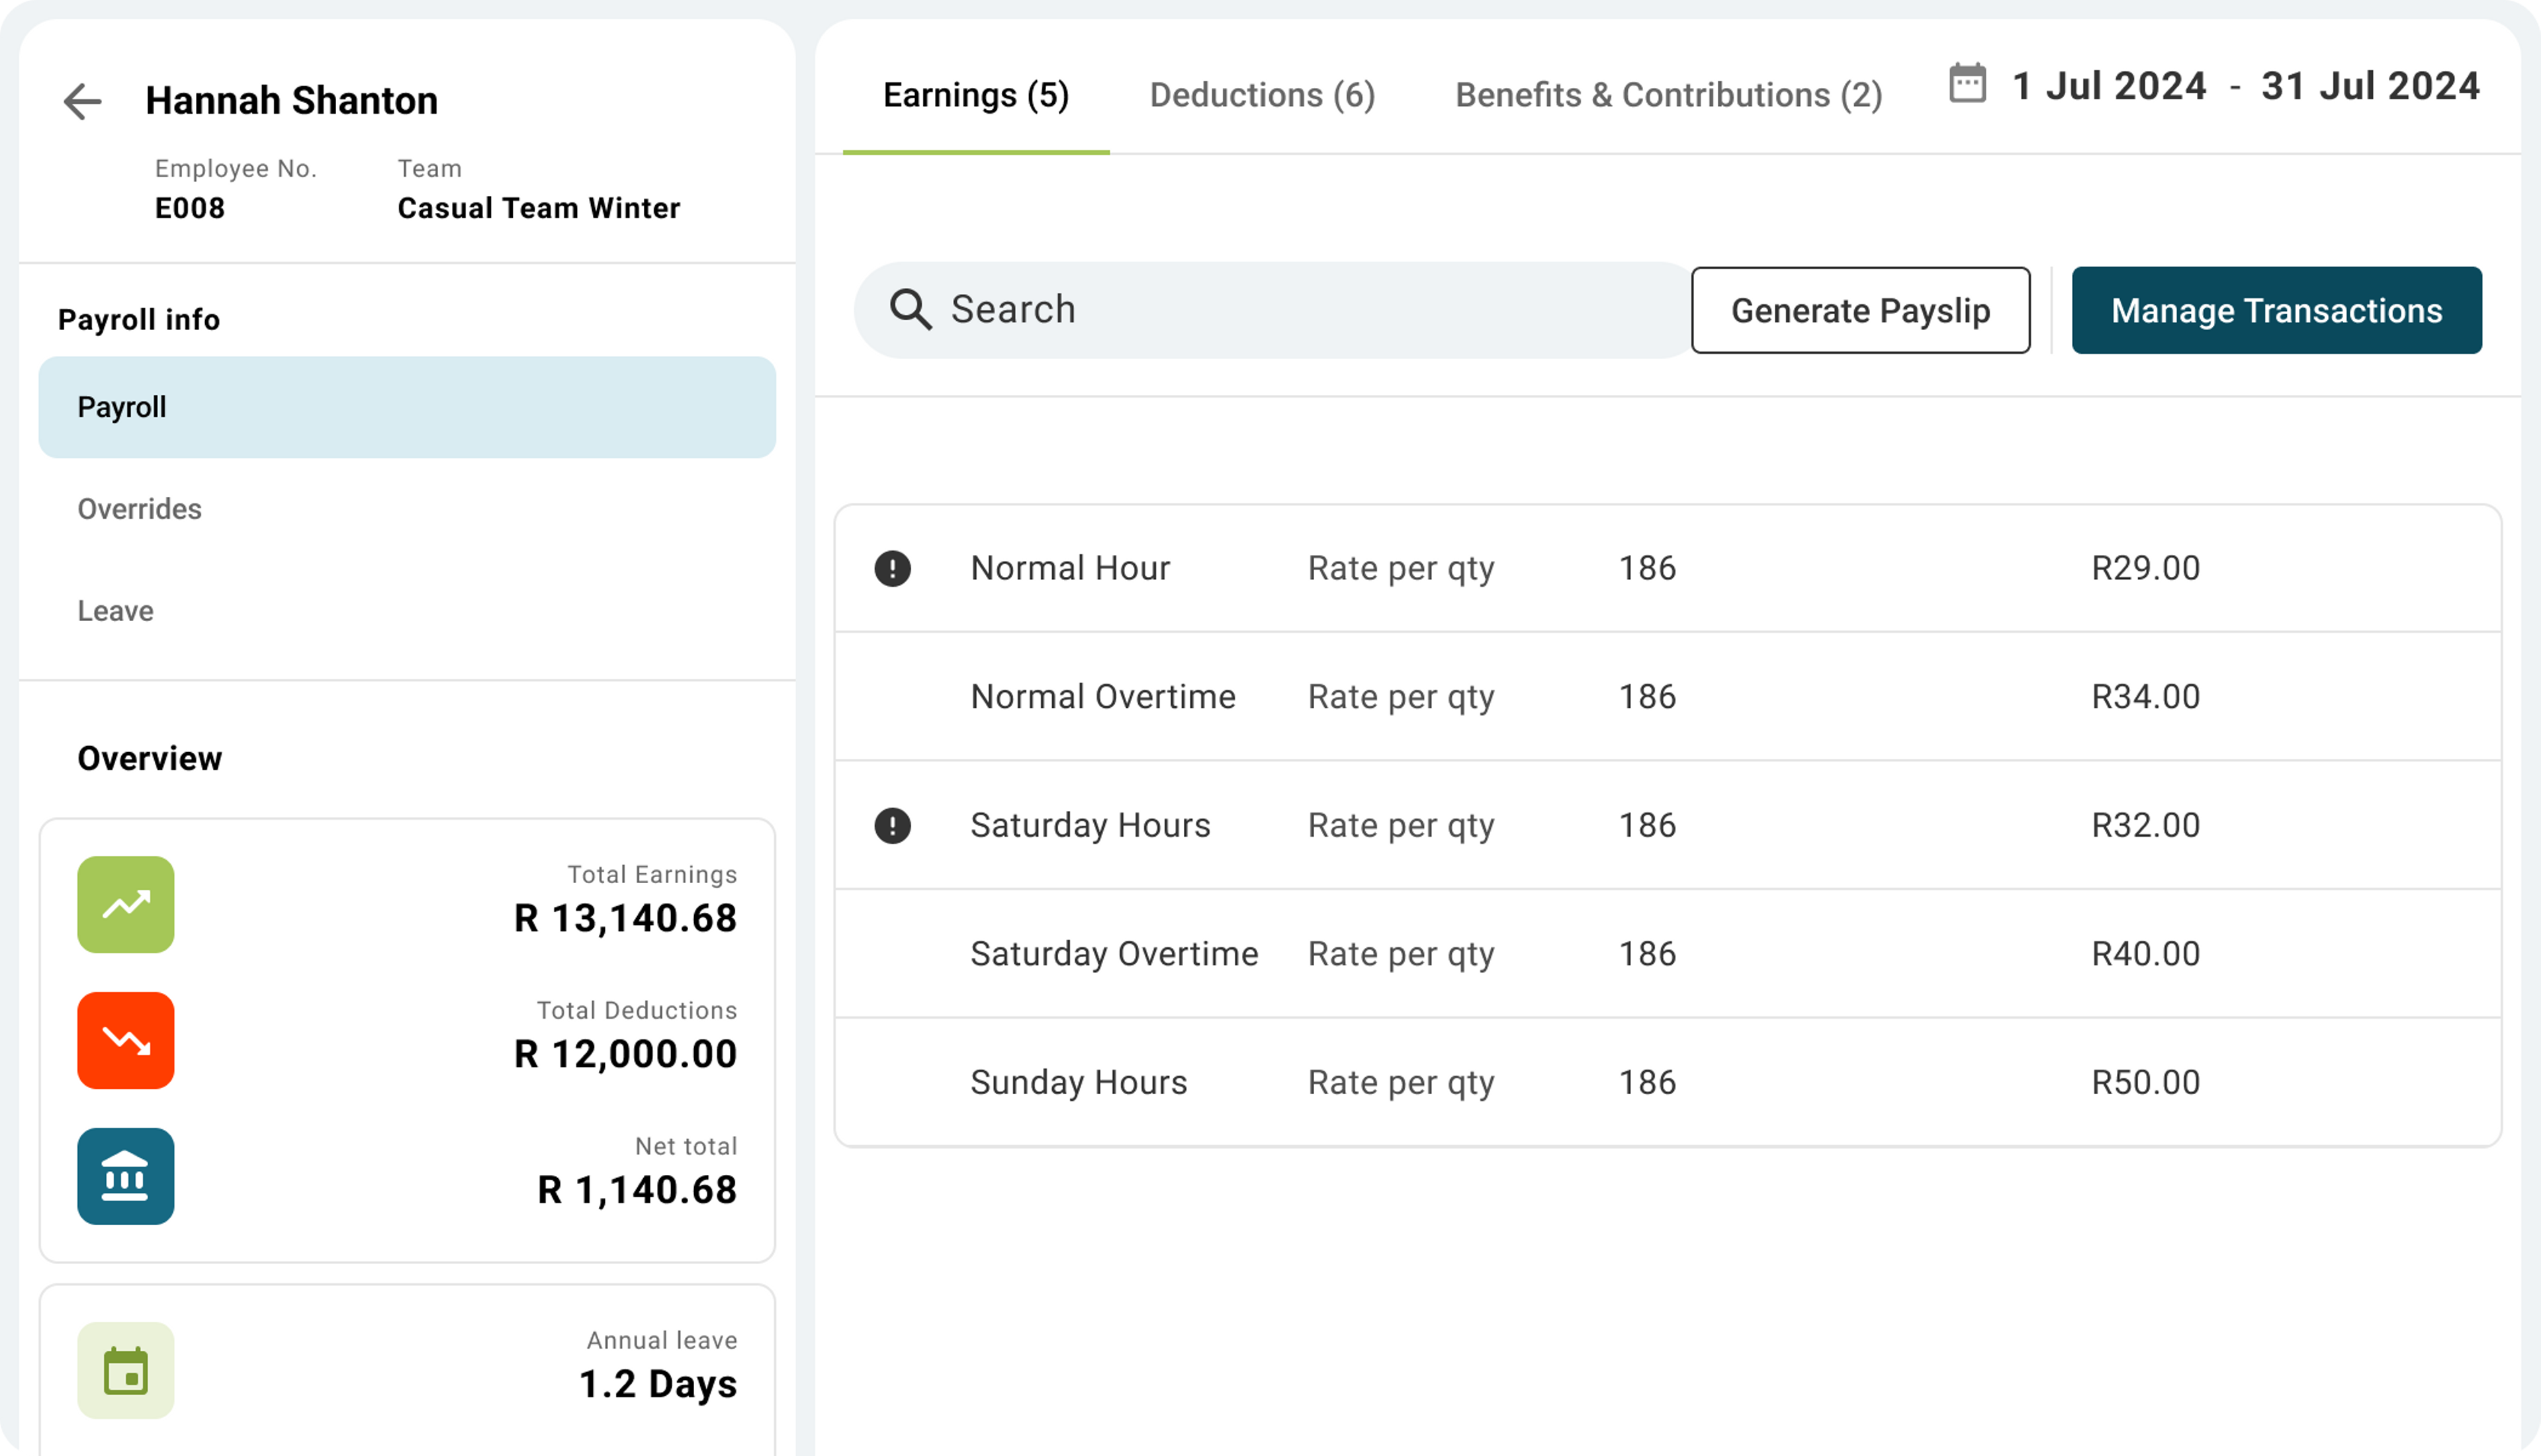Click the Generate Payslip button
This screenshot has height=1456, width=2541.
[x=1860, y=310]
